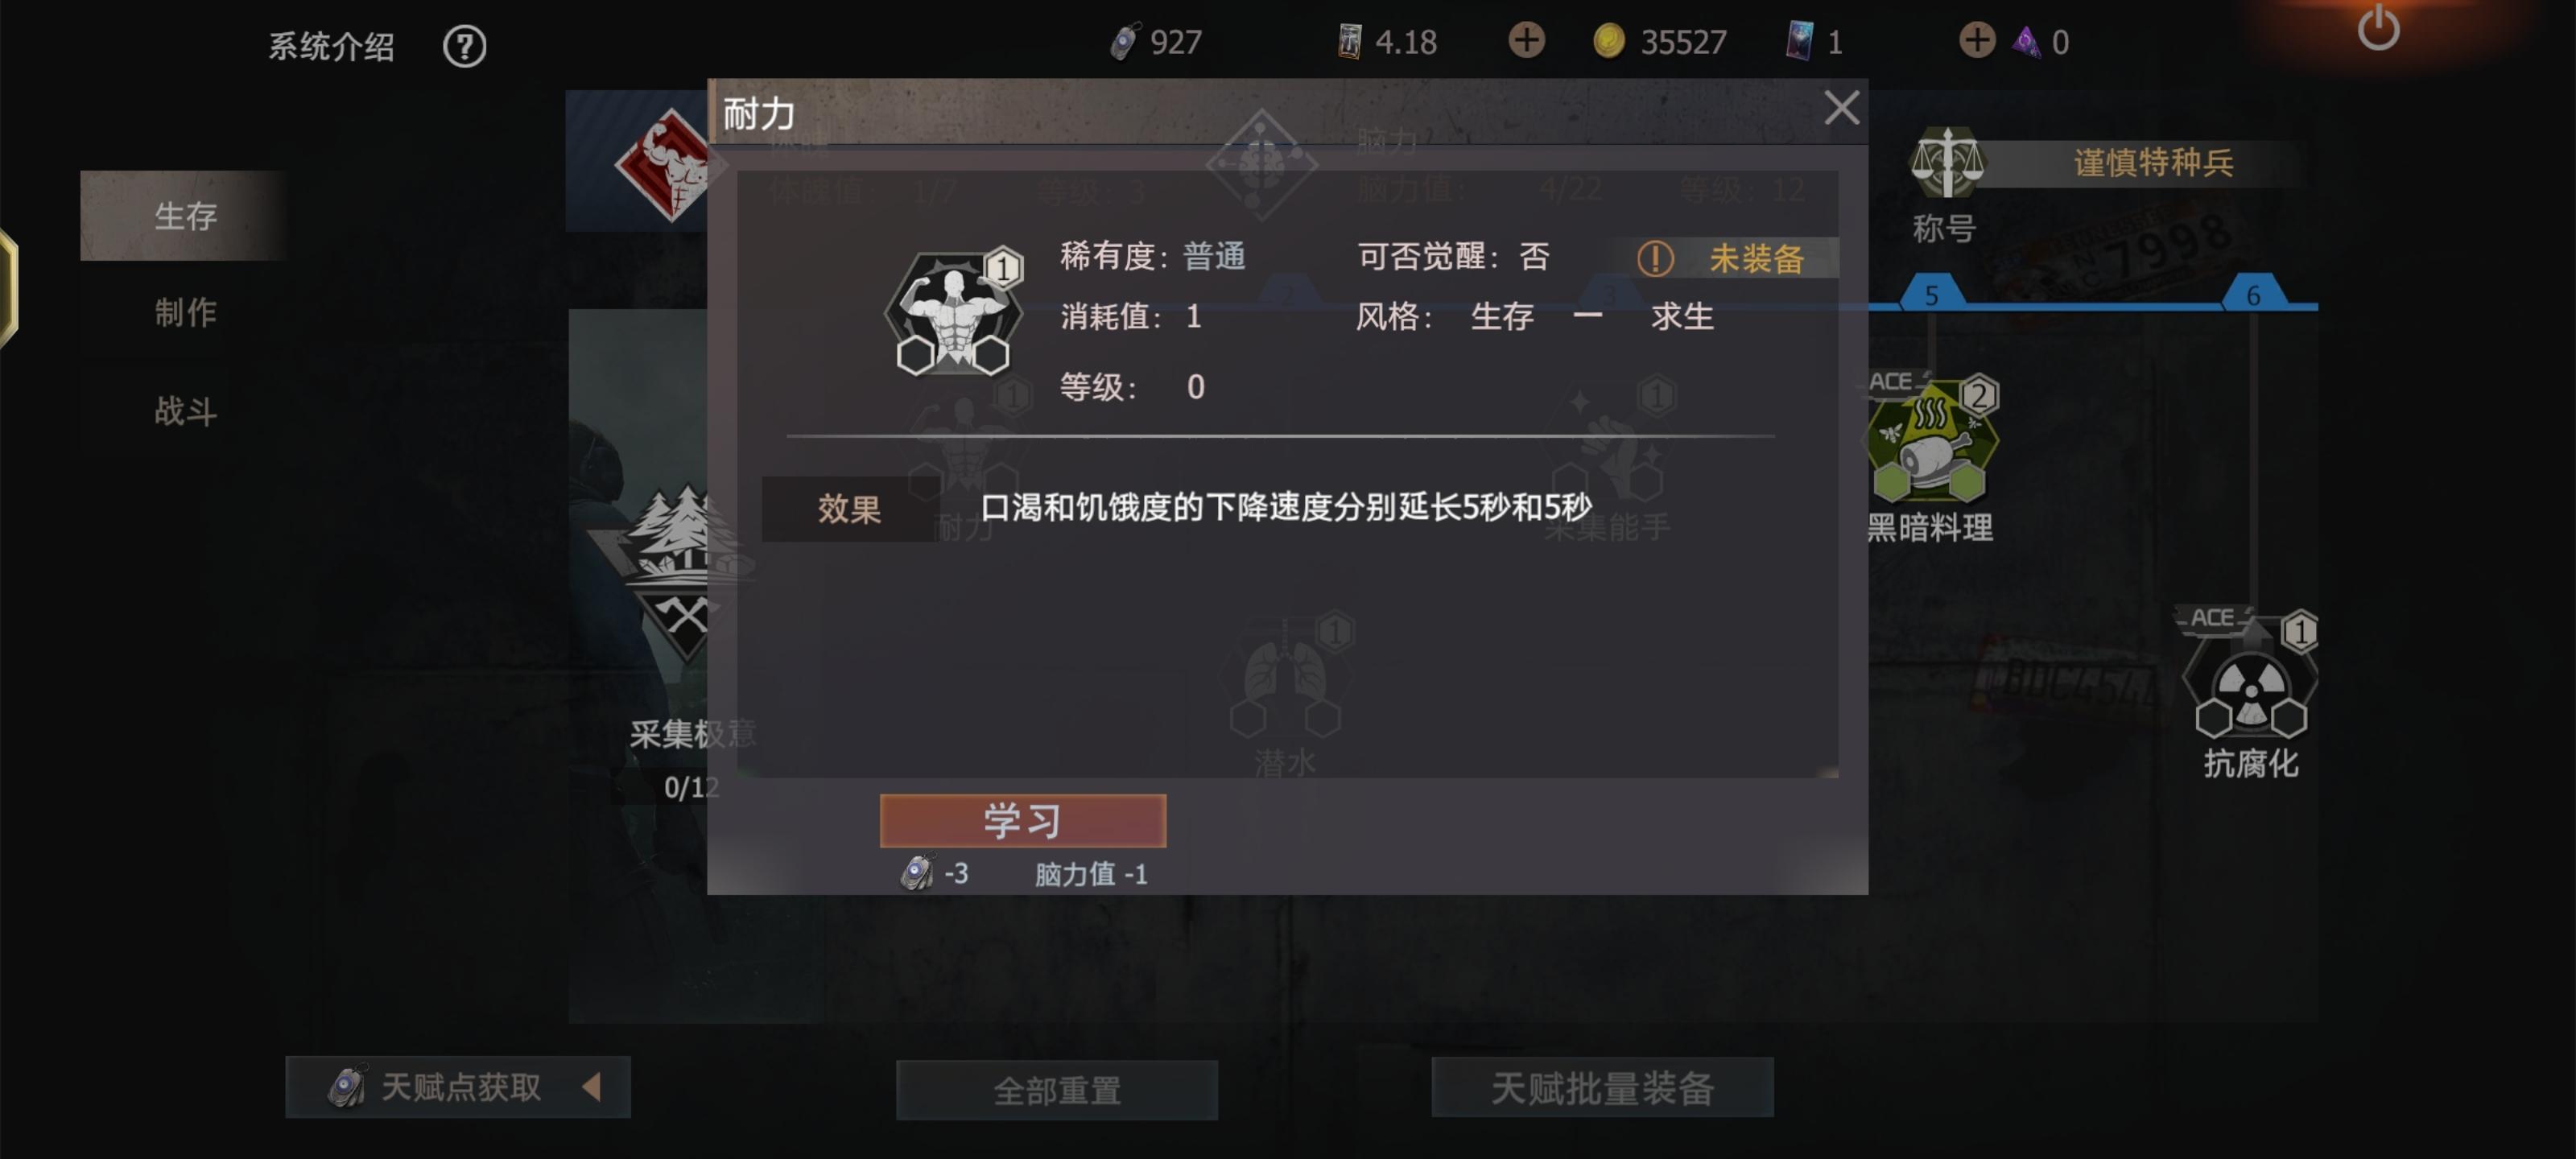The image size is (2576, 1159).
Task: Close the 耐力 talent dialog
Action: 1841,108
